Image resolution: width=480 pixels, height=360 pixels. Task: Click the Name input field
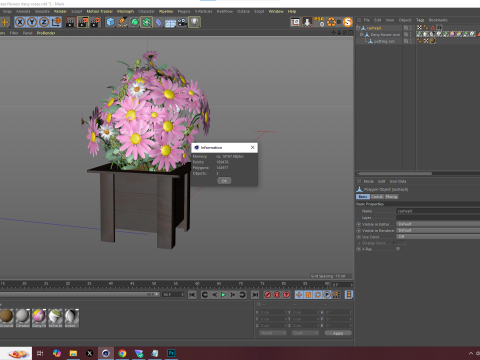pyautogui.click(x=438, y=211)
